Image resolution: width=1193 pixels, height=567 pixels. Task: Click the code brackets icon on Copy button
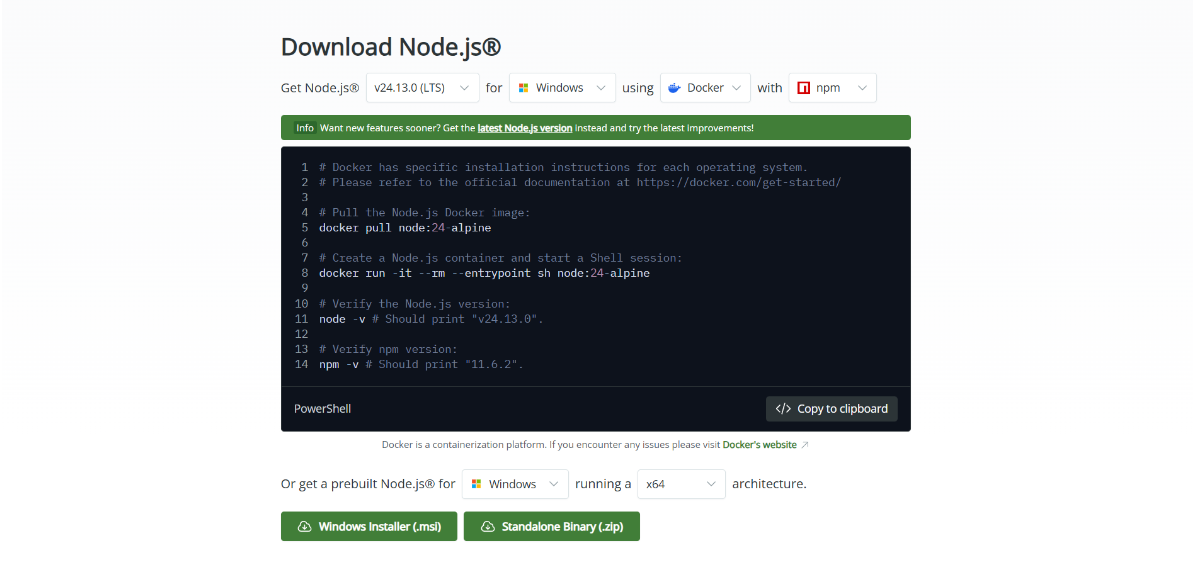click(x=783, y=409)
